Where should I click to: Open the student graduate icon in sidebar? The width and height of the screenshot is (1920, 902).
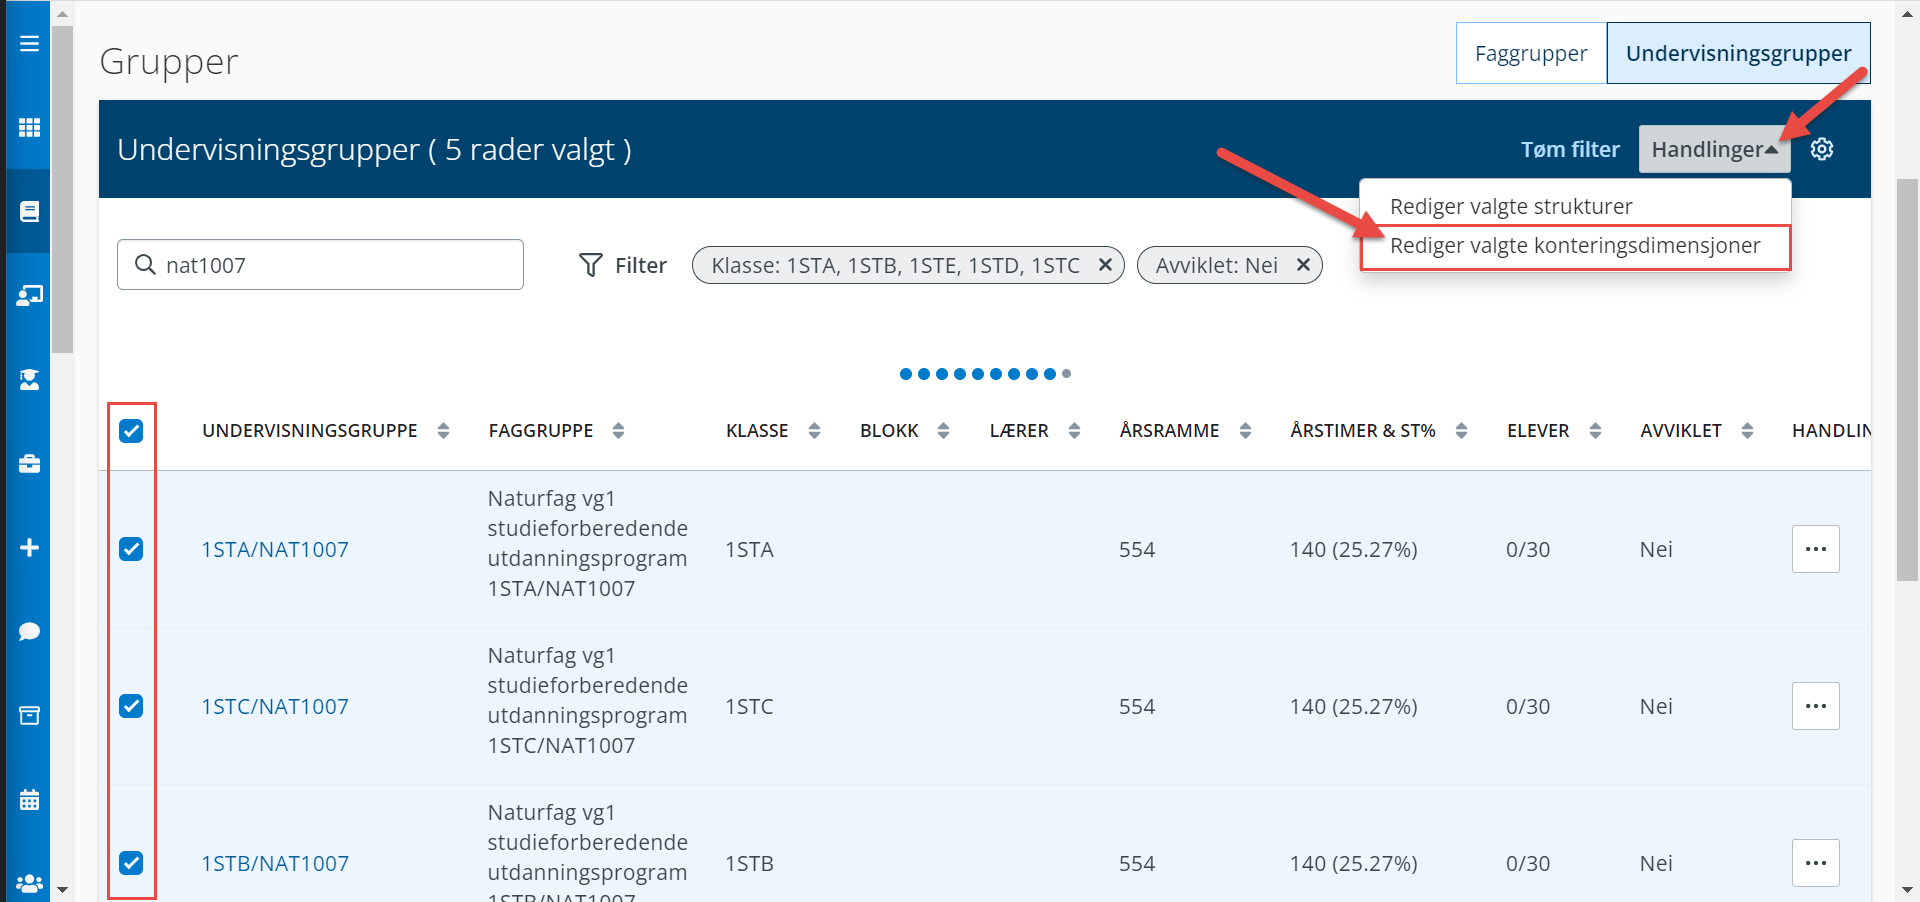[x=29, y=379]
